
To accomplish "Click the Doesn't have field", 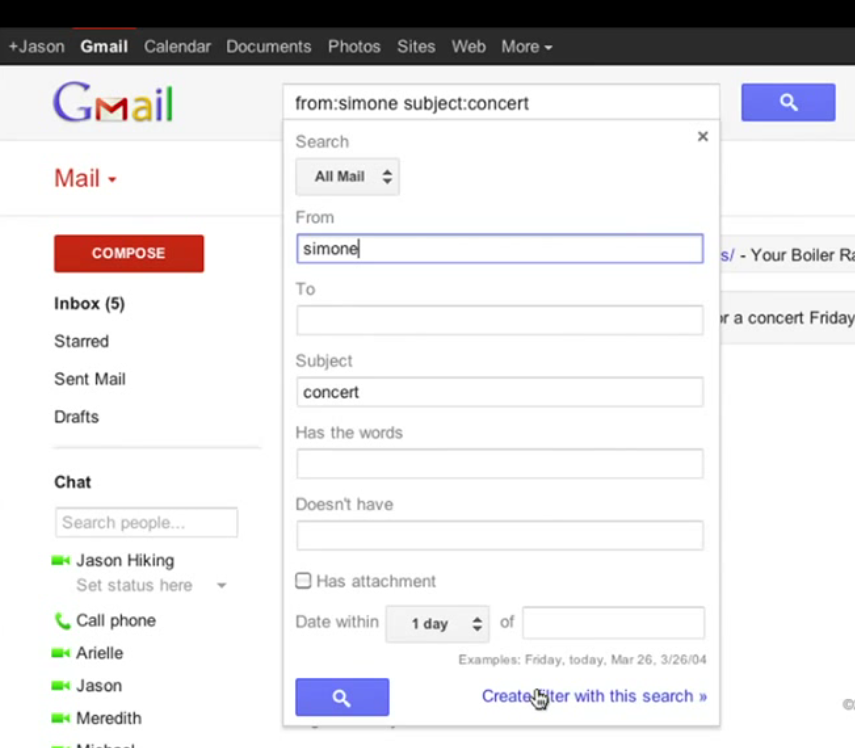I will tap(500, 535).
